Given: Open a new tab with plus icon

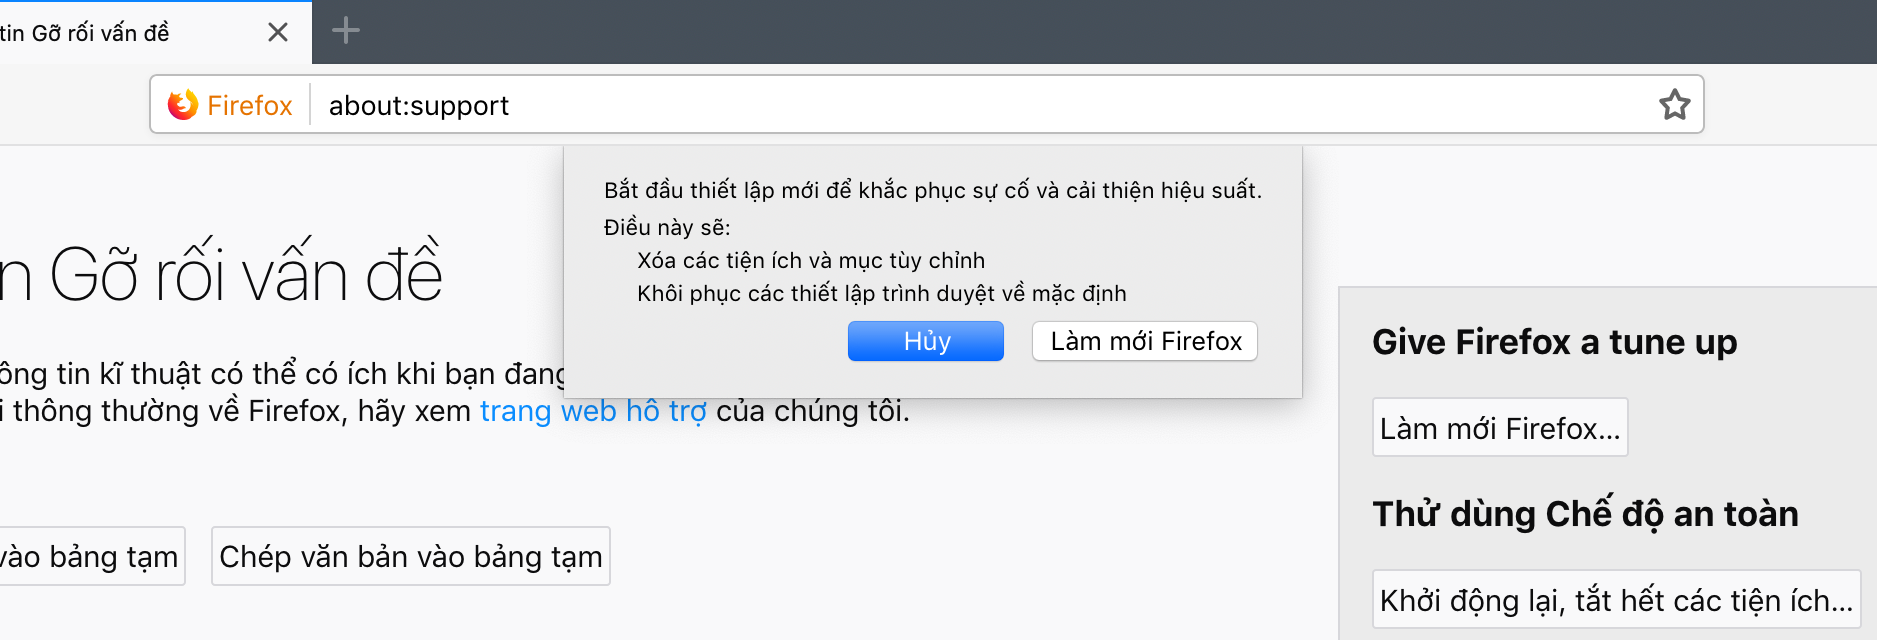Looking at the screenshot, I should click(345, 31).
